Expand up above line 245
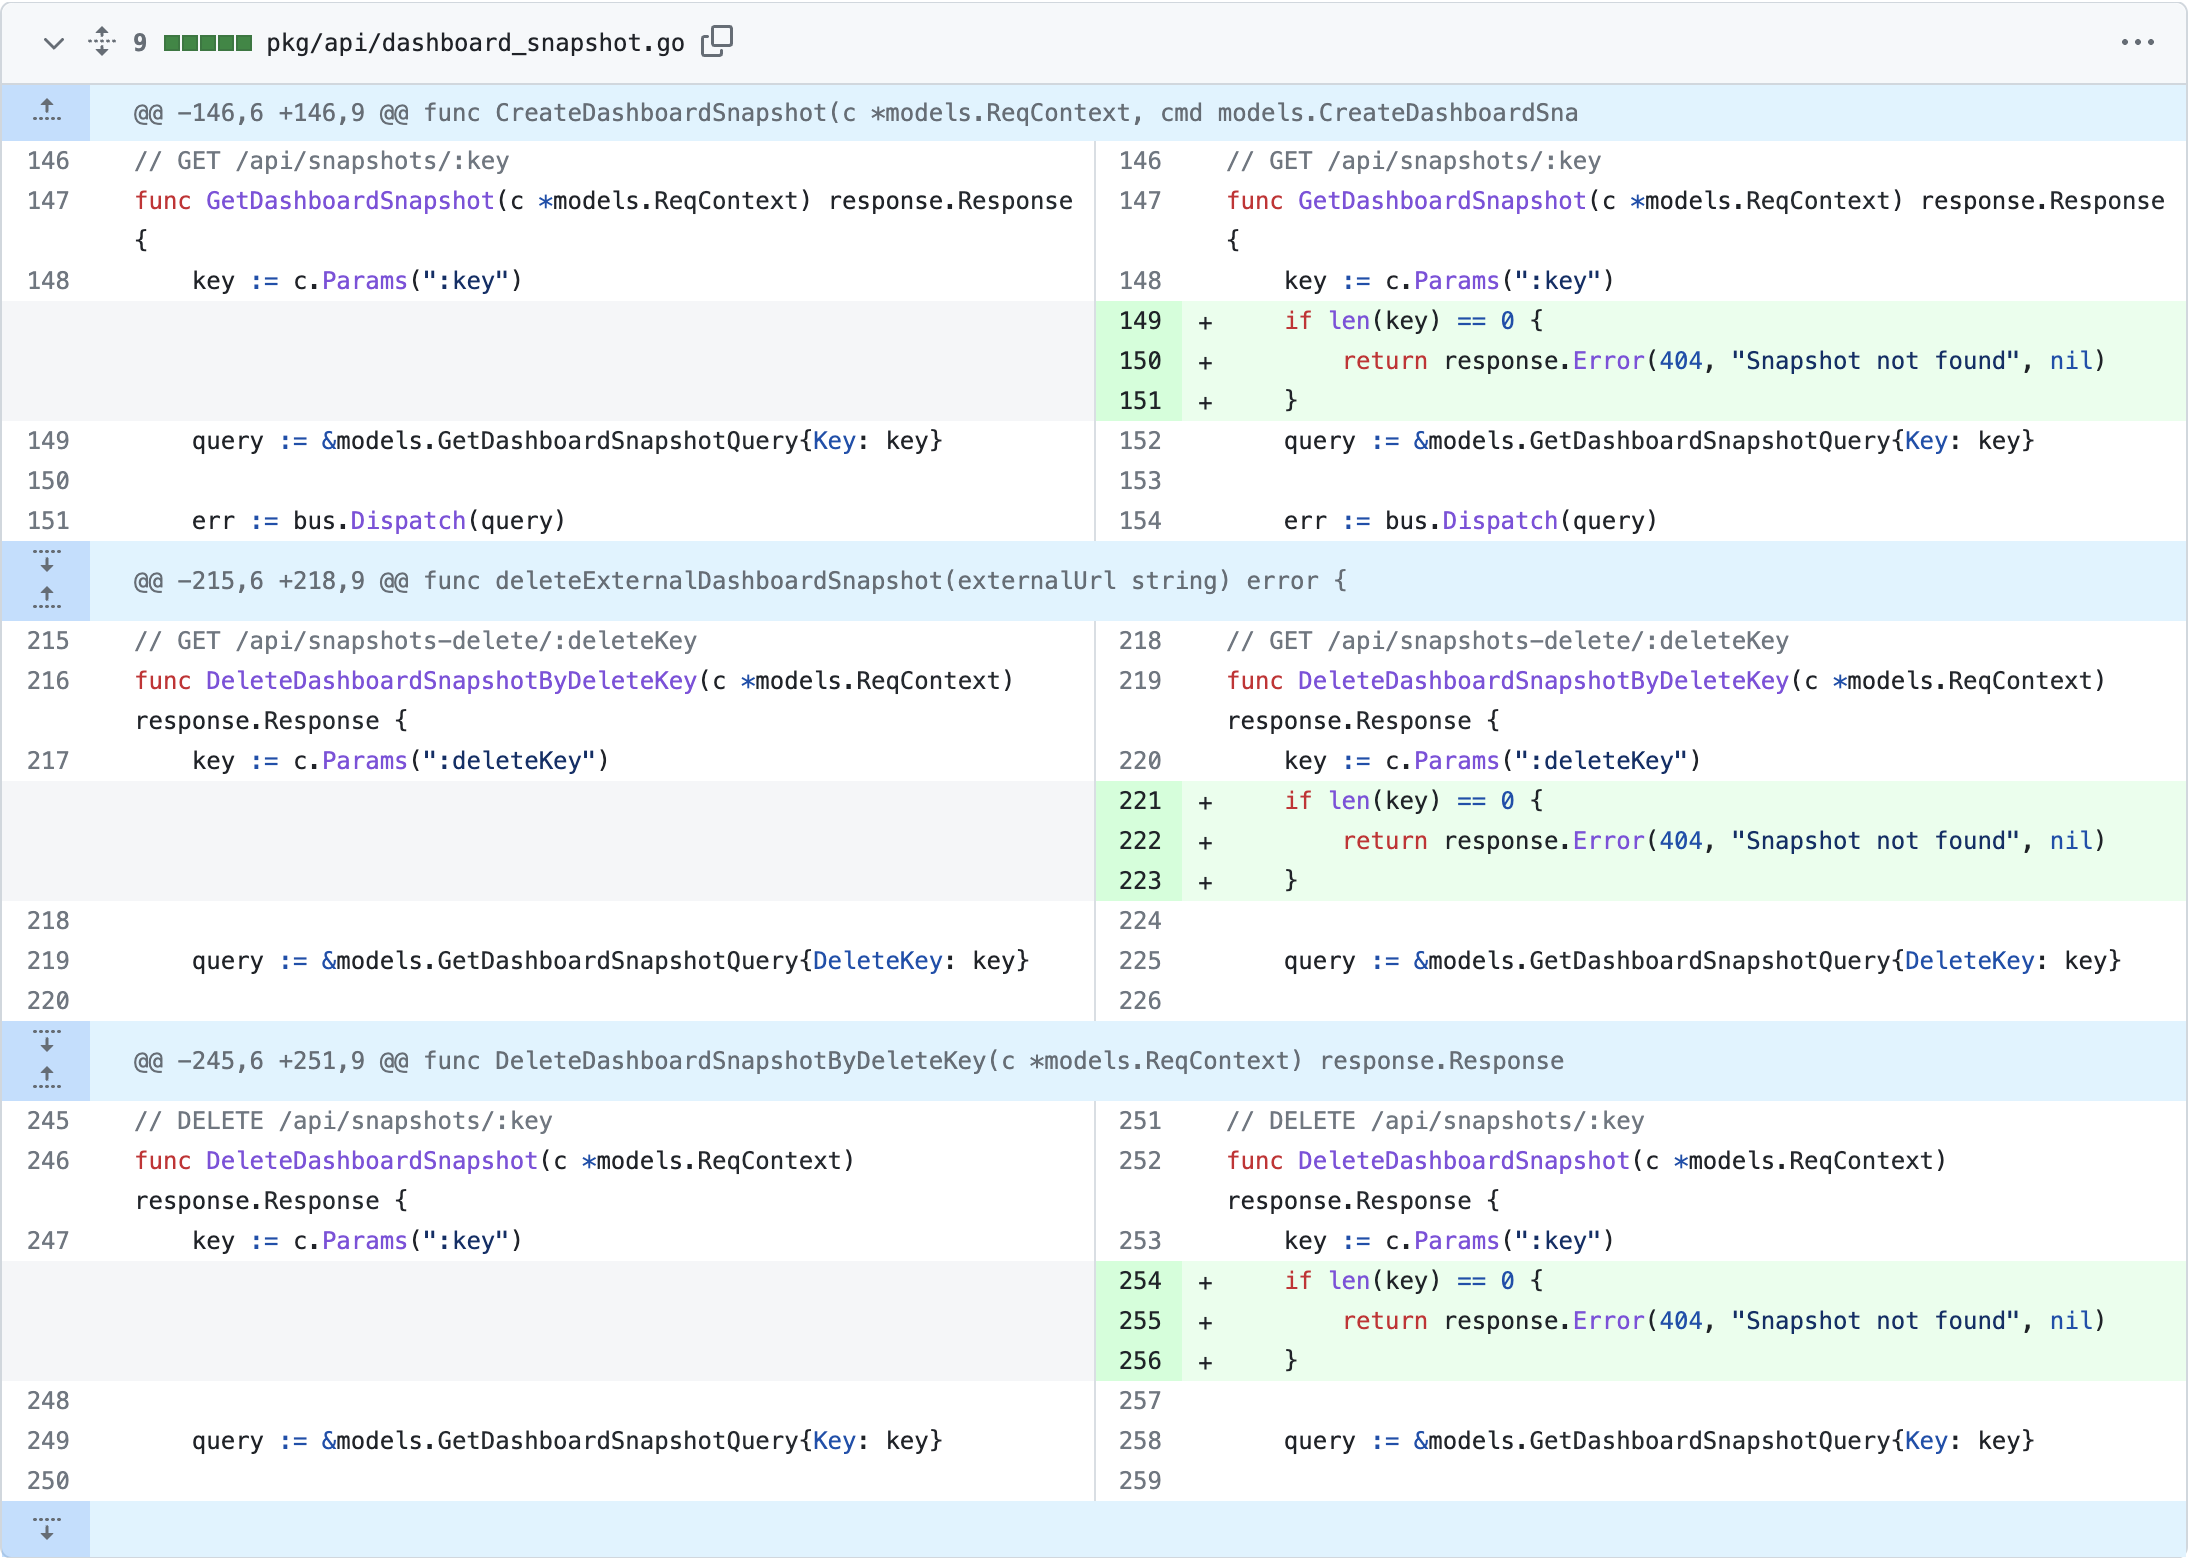This screenshot has height=1558, width=2190. 46,1079
